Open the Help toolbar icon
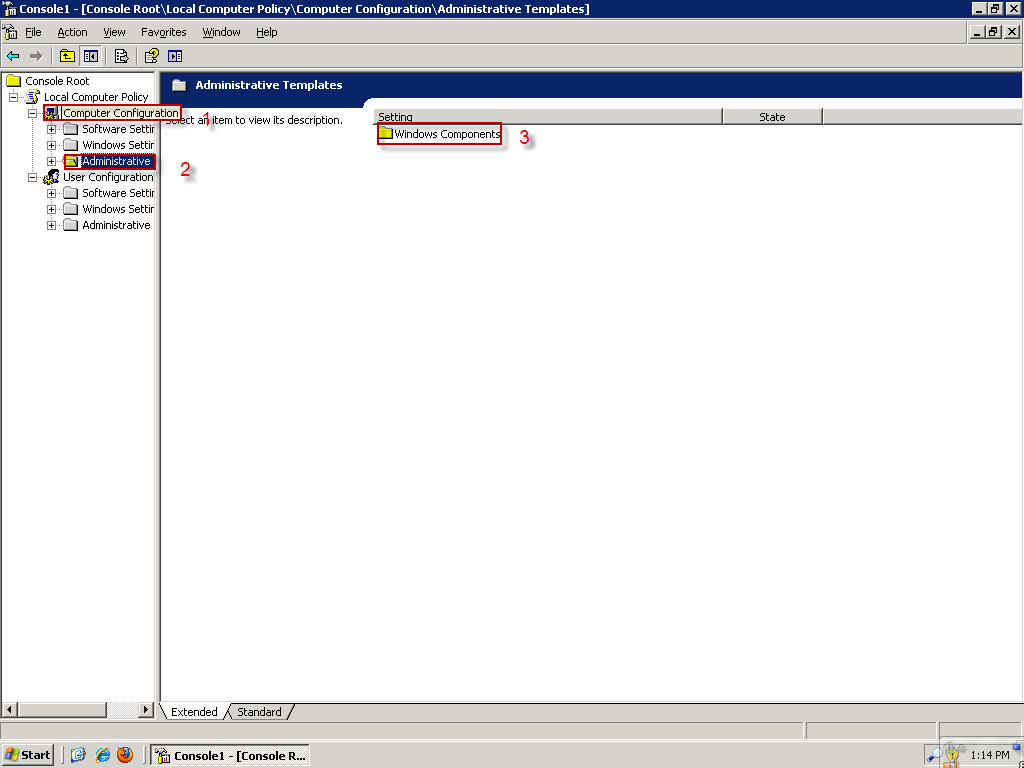The width and height of the screenshot is (1024, 768). point(152,56)
